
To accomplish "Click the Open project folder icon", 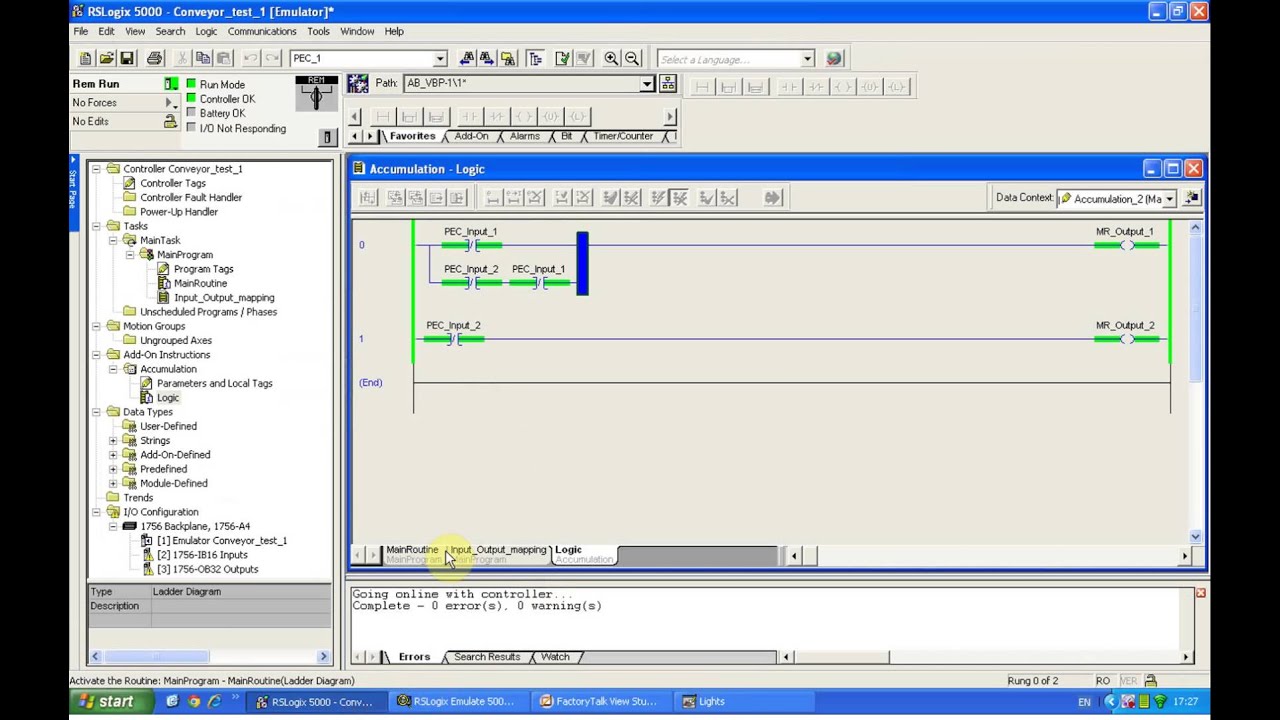I will [106, 59].
